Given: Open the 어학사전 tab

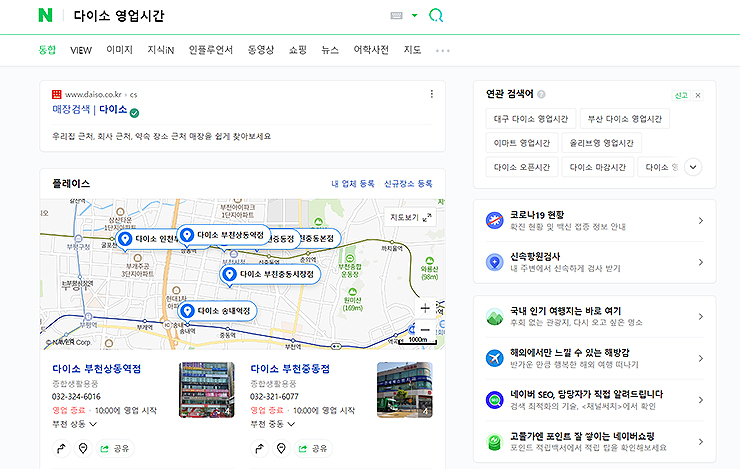Looking at the screenshot, I should 371,50.
